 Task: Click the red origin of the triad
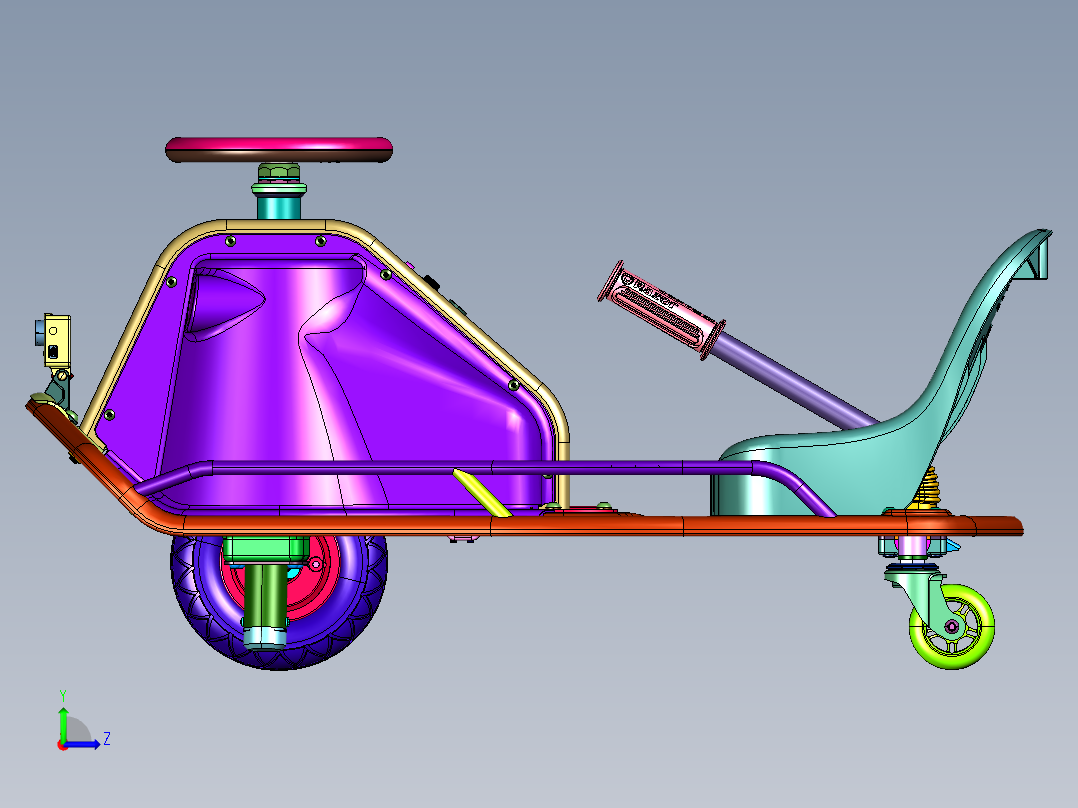tap(62, 745)
